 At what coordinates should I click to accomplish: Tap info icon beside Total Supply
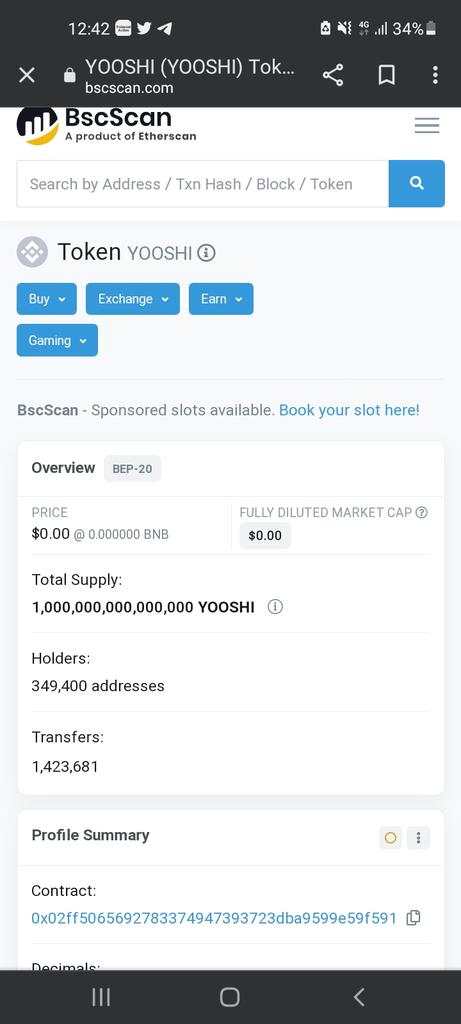click(x=276, y=607)
